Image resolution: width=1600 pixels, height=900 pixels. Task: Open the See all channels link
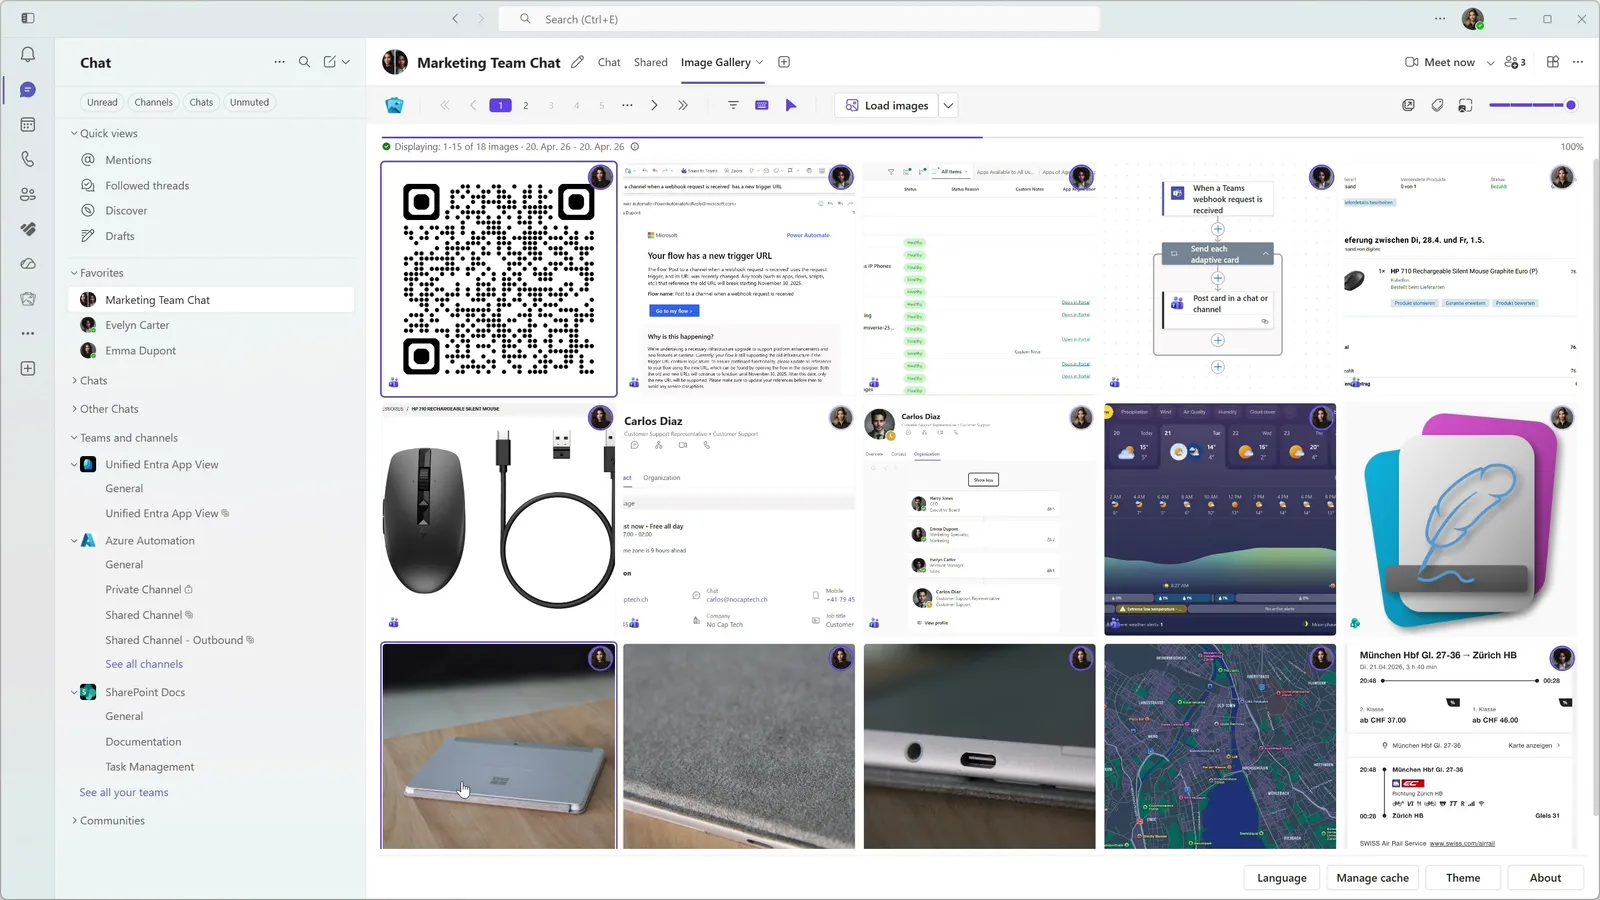pyautogui.click(x=144, y=664)
